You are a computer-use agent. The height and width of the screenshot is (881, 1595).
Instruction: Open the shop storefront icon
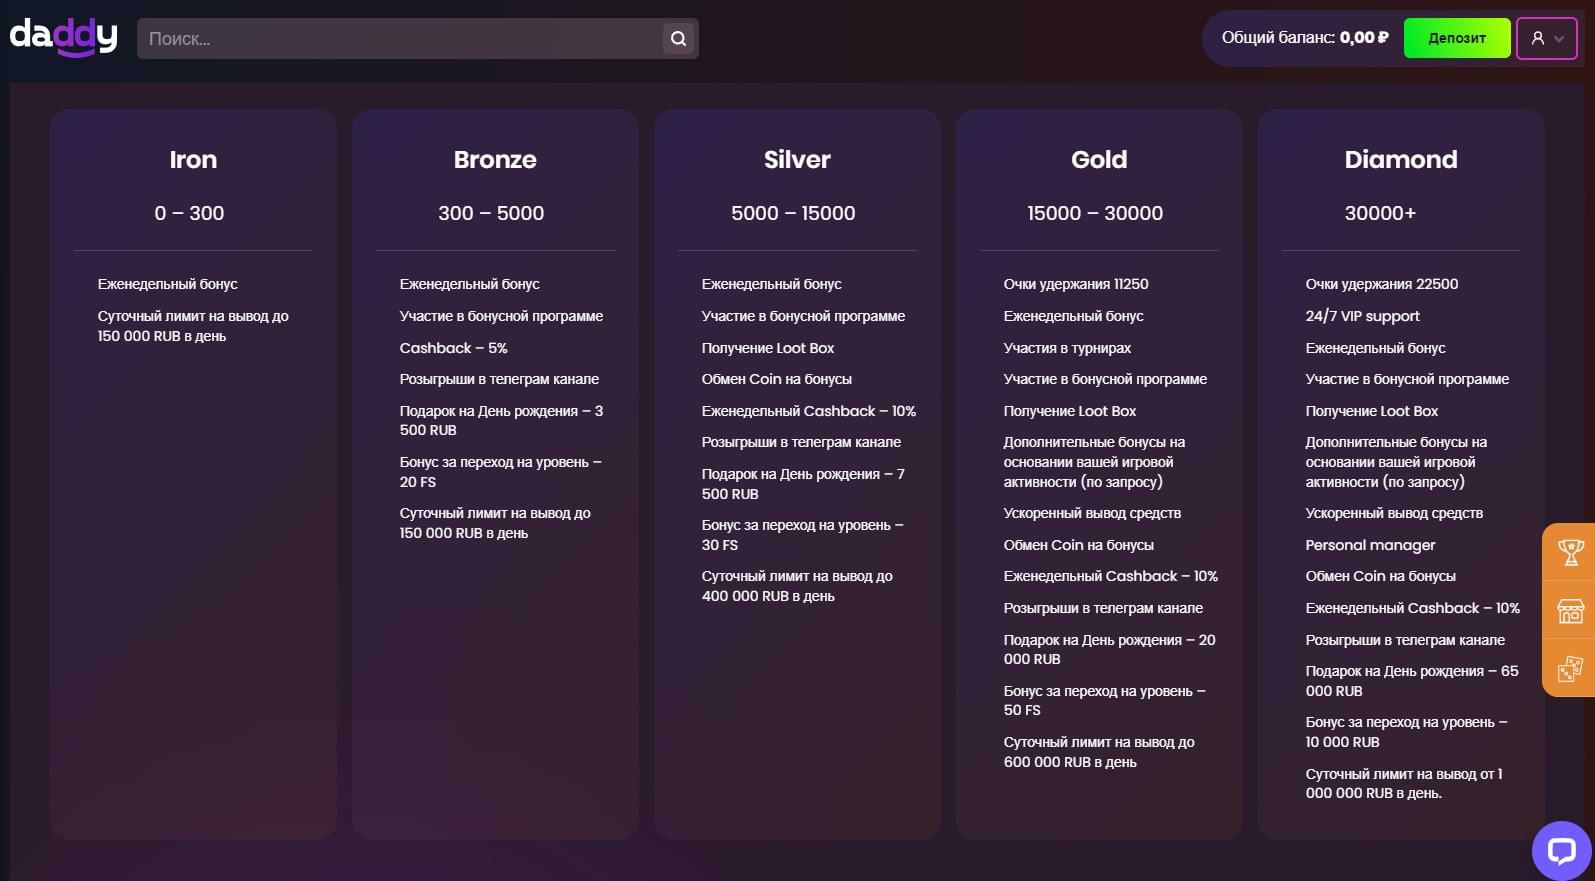coord(1570,610)
